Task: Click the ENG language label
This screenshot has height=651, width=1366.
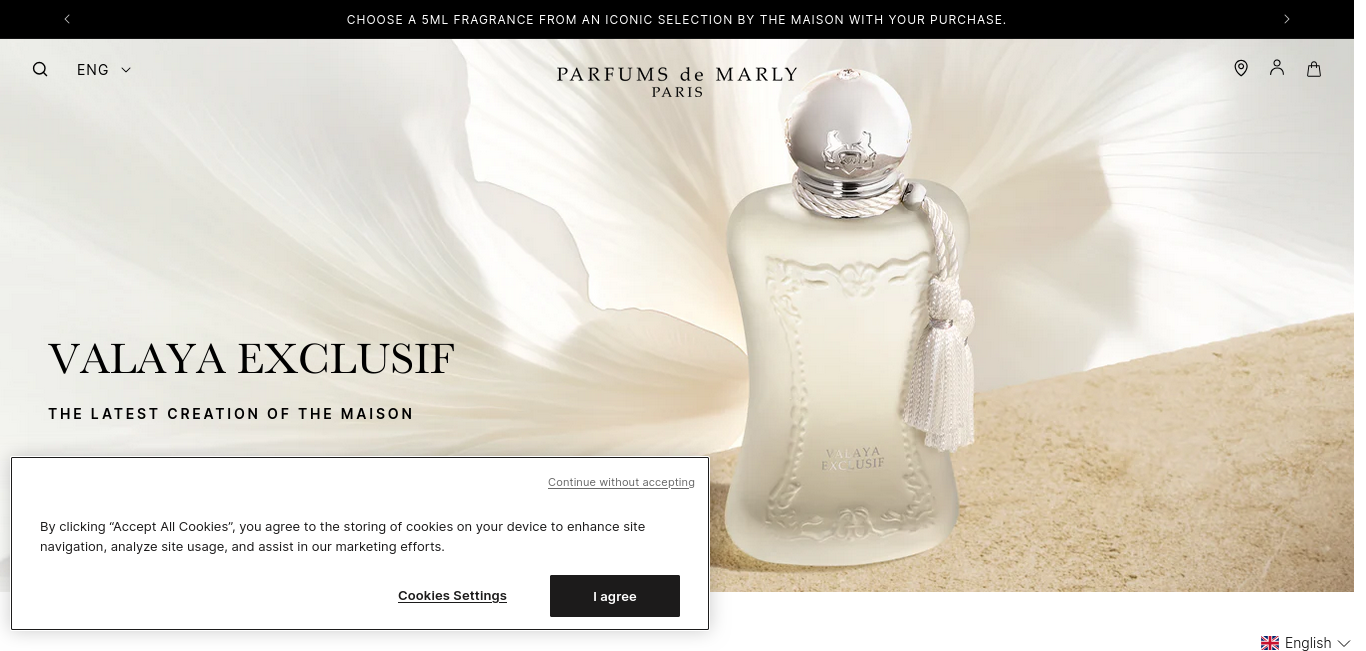Action: pos(93,69)
